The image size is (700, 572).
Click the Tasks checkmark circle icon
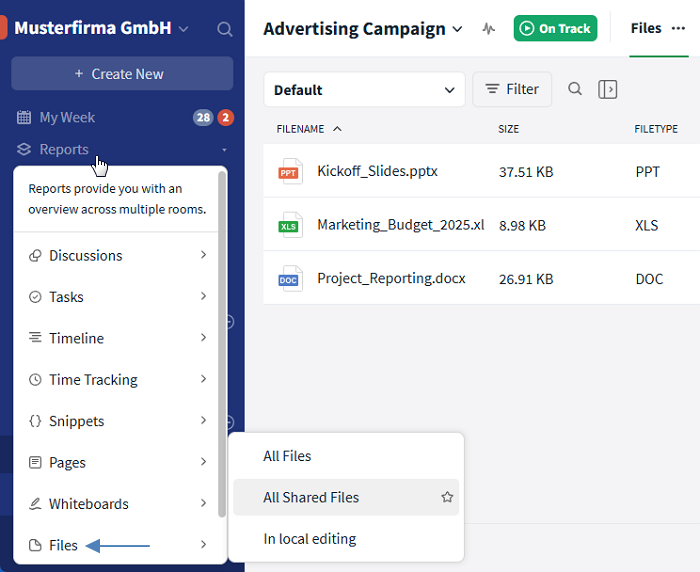[x=35, y=297]
